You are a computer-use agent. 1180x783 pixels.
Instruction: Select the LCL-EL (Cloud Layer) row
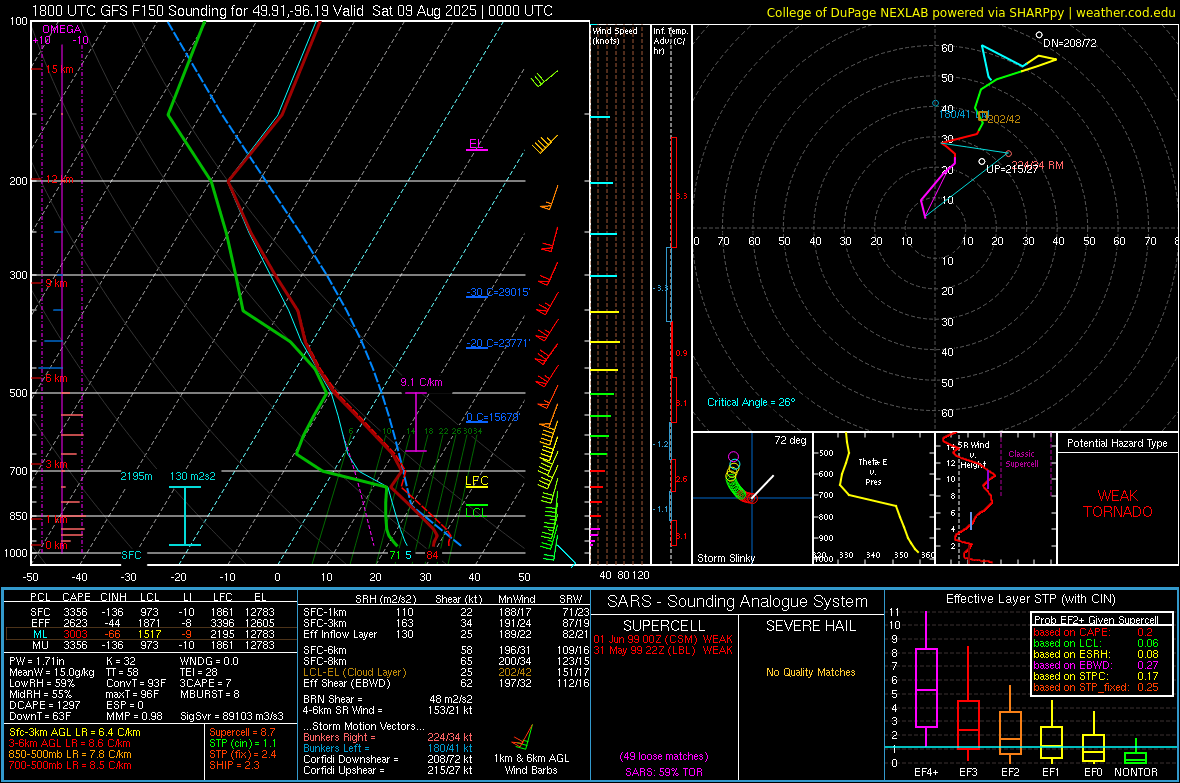pos(446,672)
